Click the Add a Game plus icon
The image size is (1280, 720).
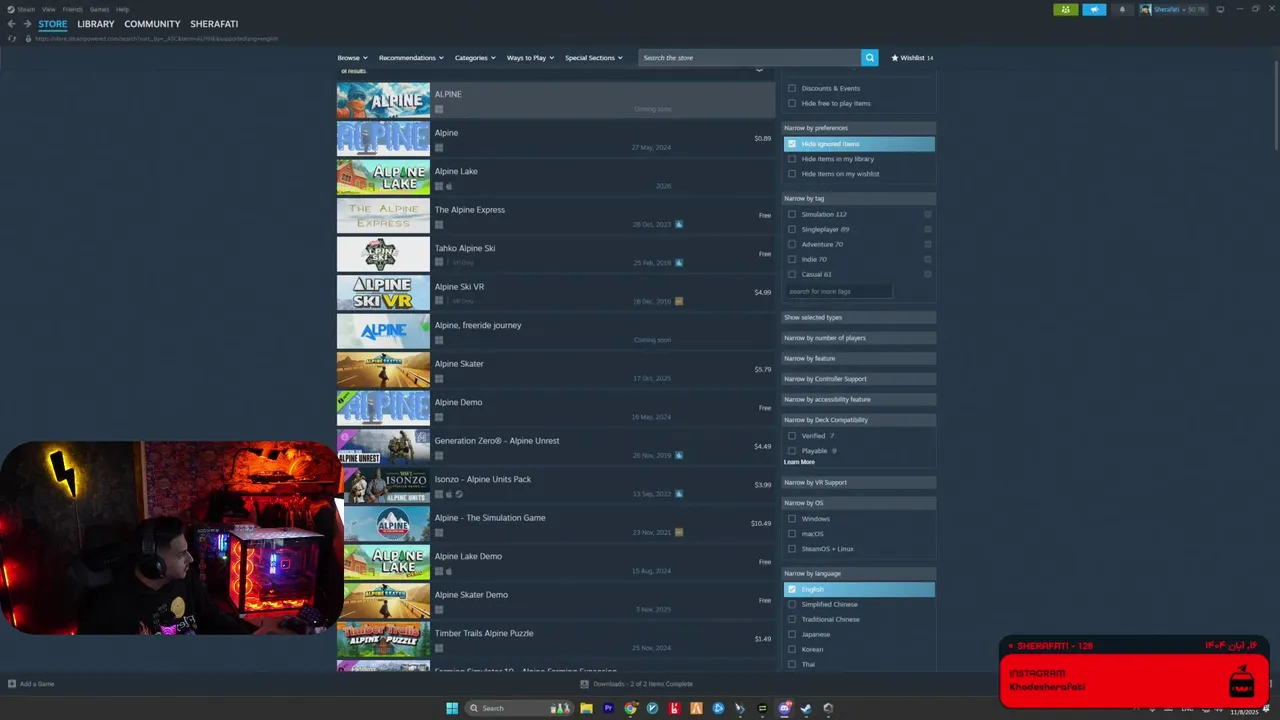point(12,684)
